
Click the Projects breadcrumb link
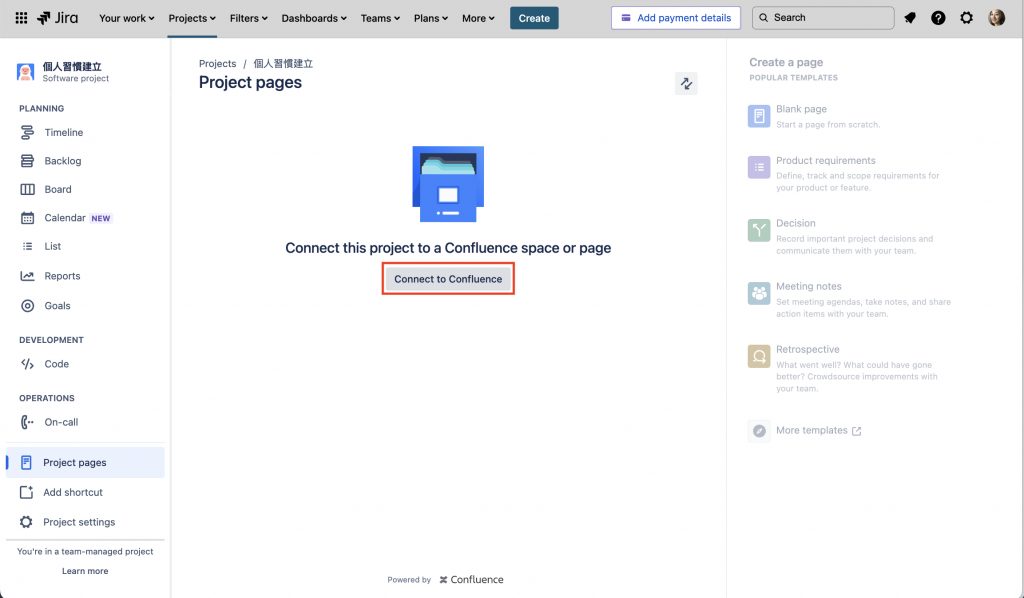point(217,63)
